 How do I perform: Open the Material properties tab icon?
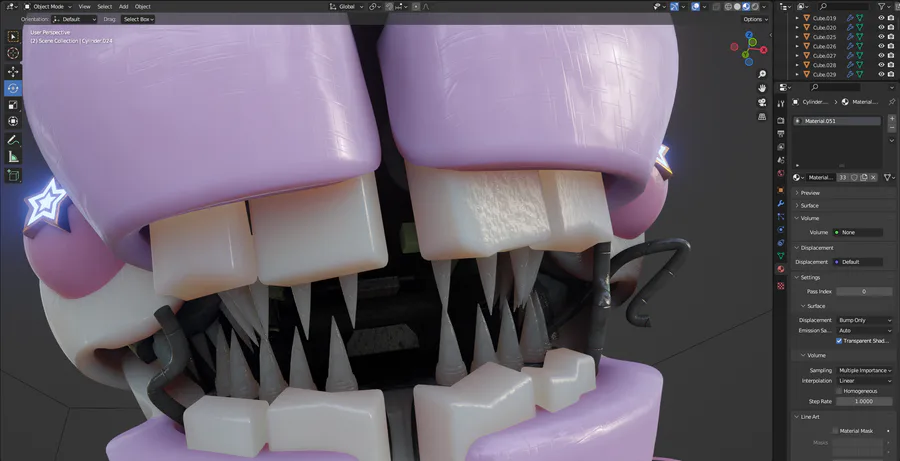(781, 269)
